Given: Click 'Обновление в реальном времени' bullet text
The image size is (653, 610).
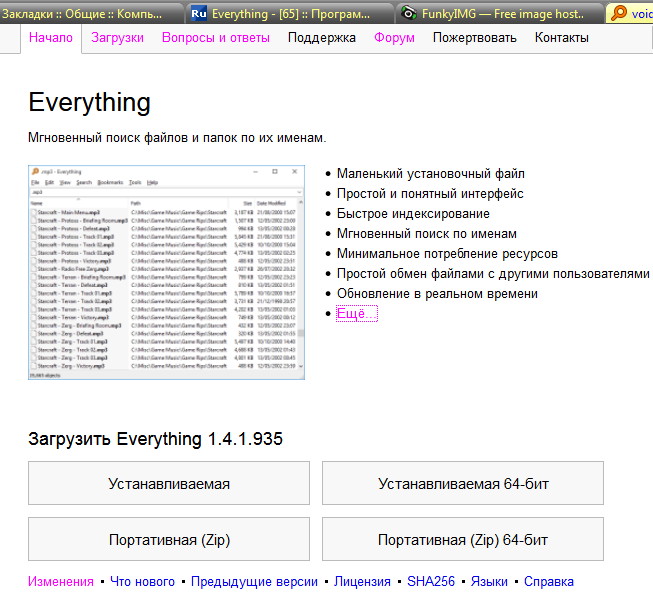Looking at the screenshot, I should [x=437, y=293].
